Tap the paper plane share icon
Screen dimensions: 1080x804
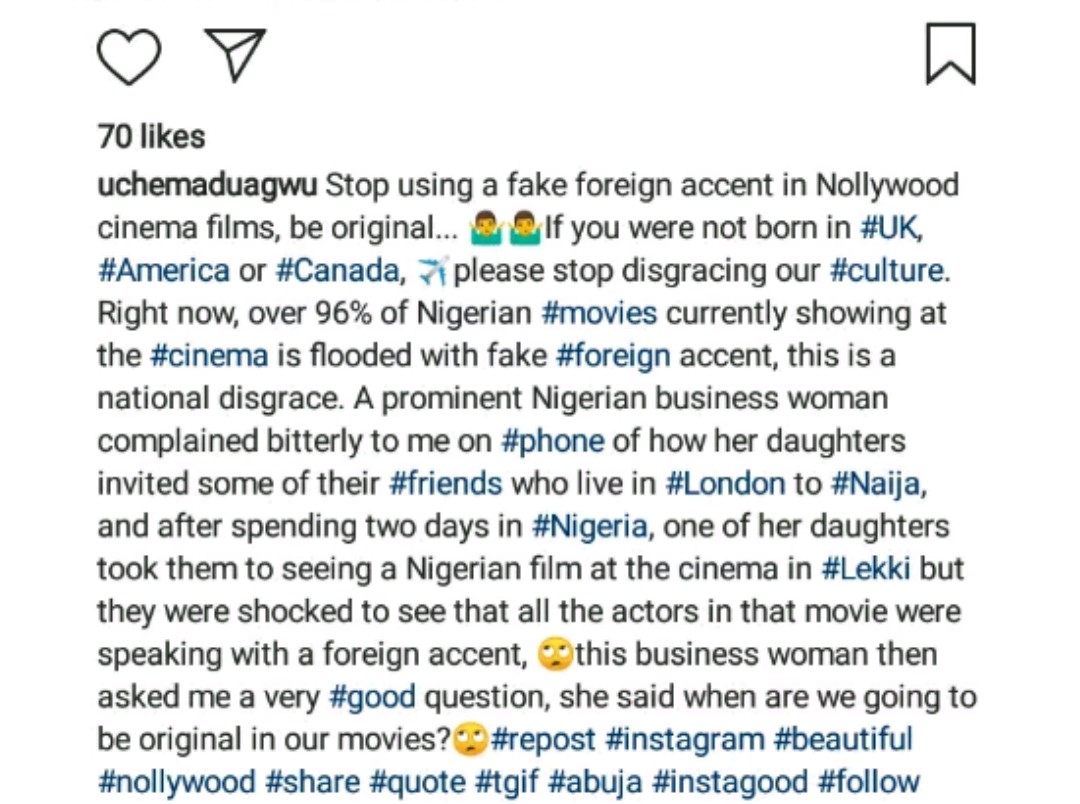[235, 53]
